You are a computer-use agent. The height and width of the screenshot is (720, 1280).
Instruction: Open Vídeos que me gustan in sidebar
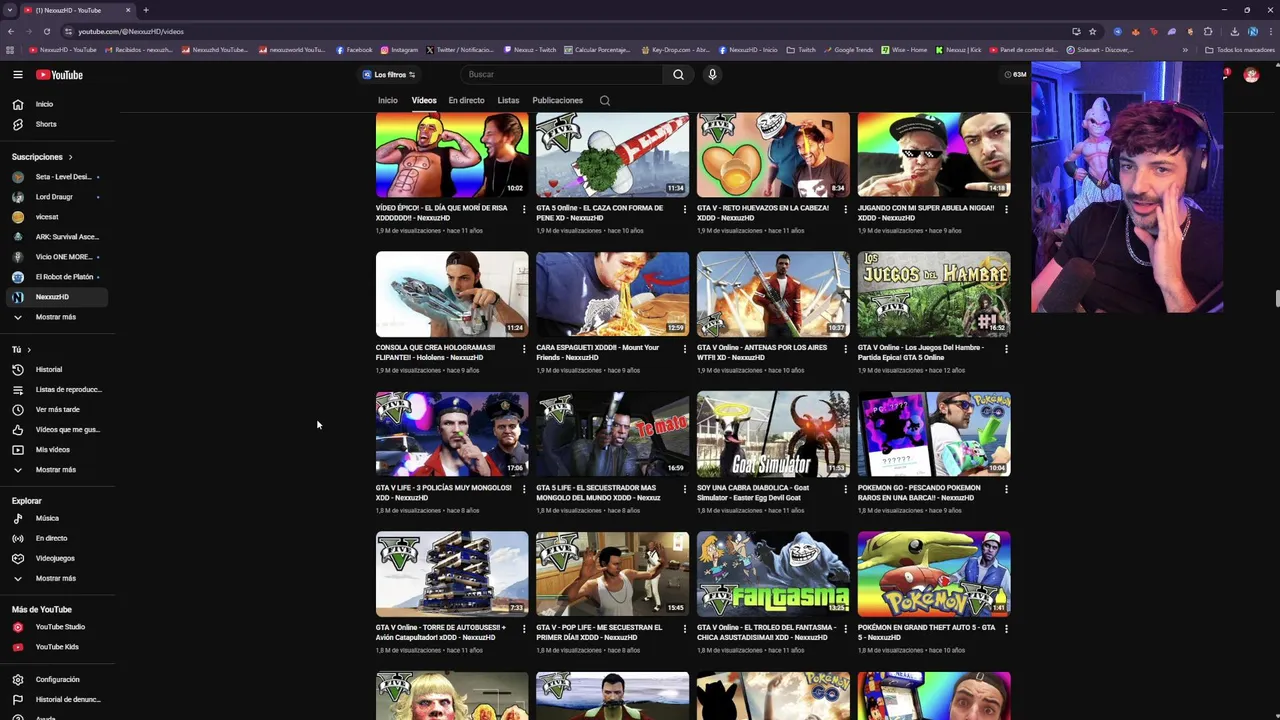[57, 429]
